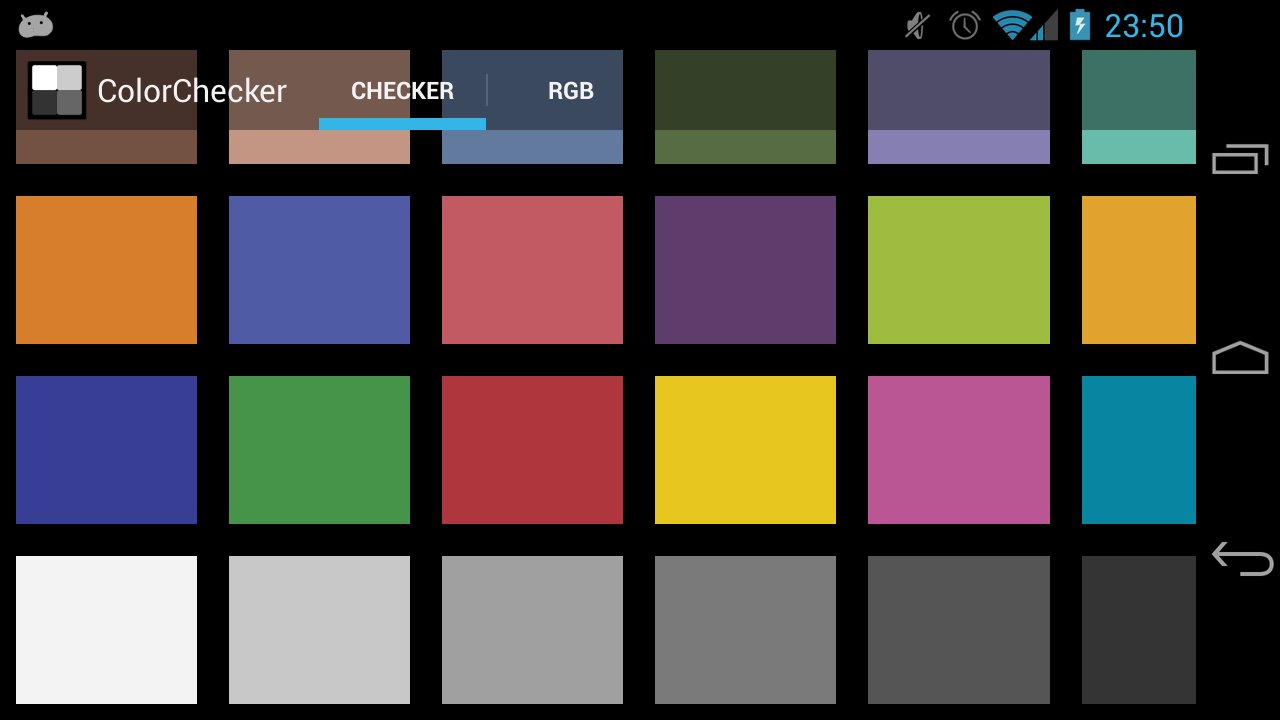
Task: Switch to the CHECKER tab
Action: pyautogui.click(x=402, y=91)
